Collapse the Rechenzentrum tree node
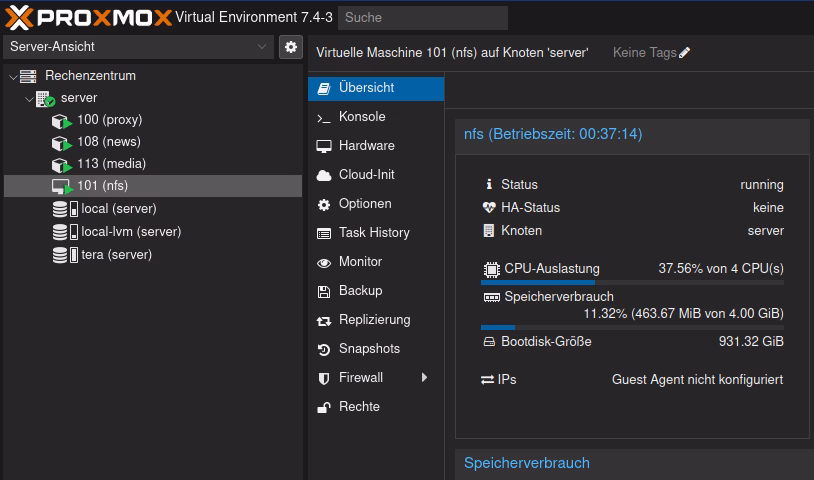The image size is (814, 480). pos(13,76)
